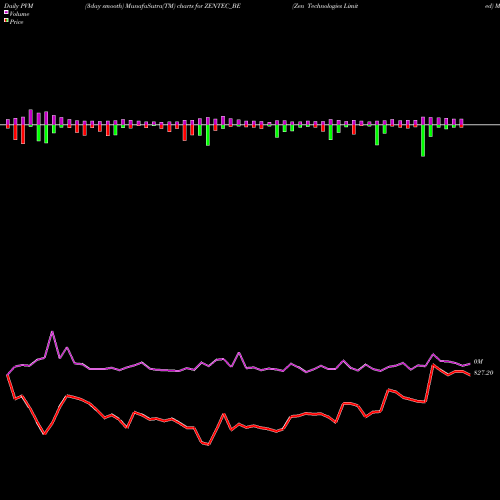
Task: Click the MunafaSutra charts for ZENTEC_BE heading
Action: pos(163,6)
